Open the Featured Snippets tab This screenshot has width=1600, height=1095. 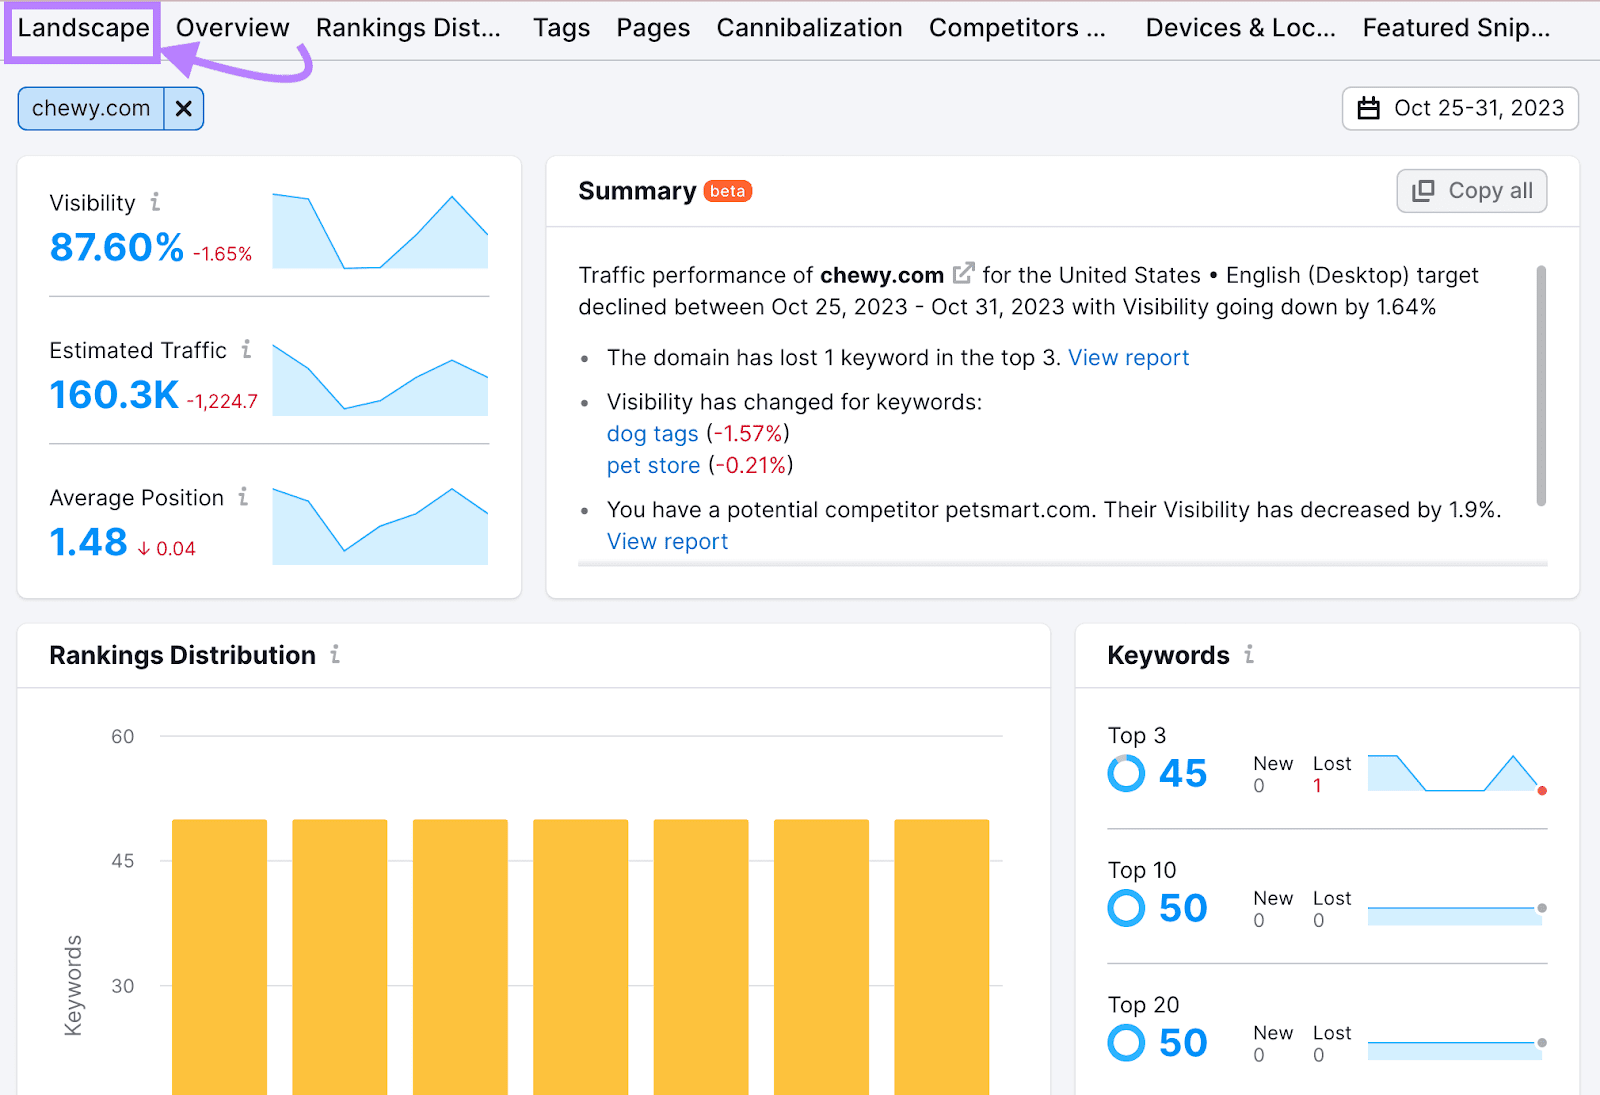tap(1456, 28)
